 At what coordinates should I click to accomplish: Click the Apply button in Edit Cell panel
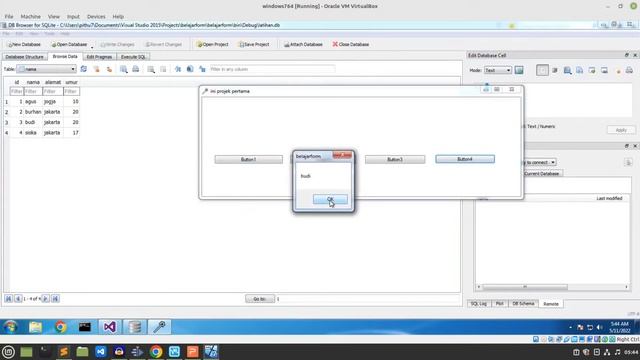(621, 130)
